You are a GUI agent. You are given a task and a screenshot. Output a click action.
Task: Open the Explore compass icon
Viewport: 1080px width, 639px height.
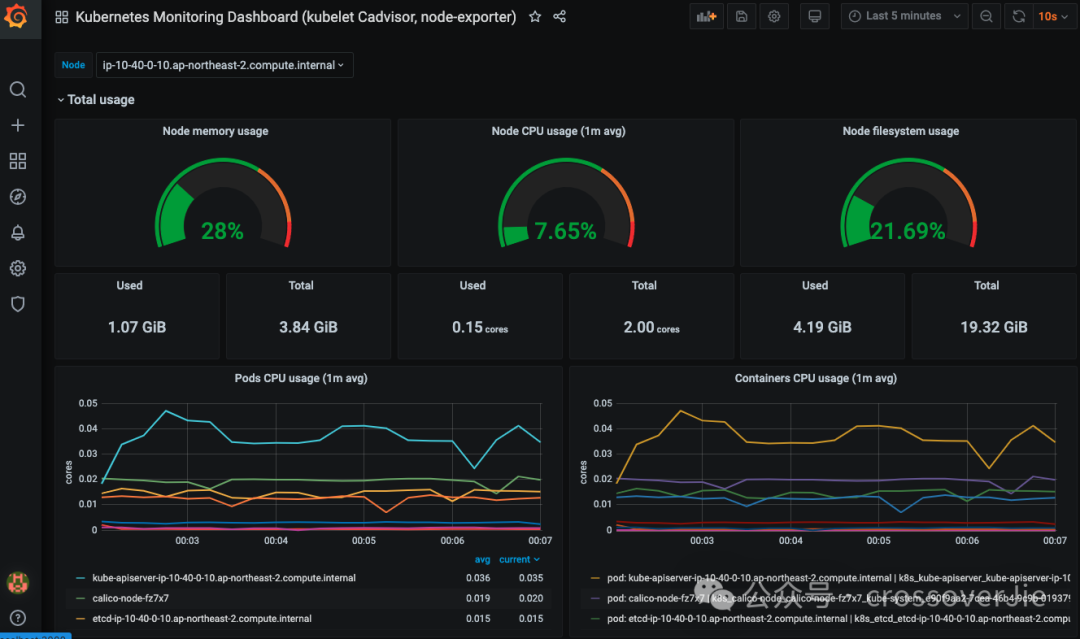(x=17, y=197)
